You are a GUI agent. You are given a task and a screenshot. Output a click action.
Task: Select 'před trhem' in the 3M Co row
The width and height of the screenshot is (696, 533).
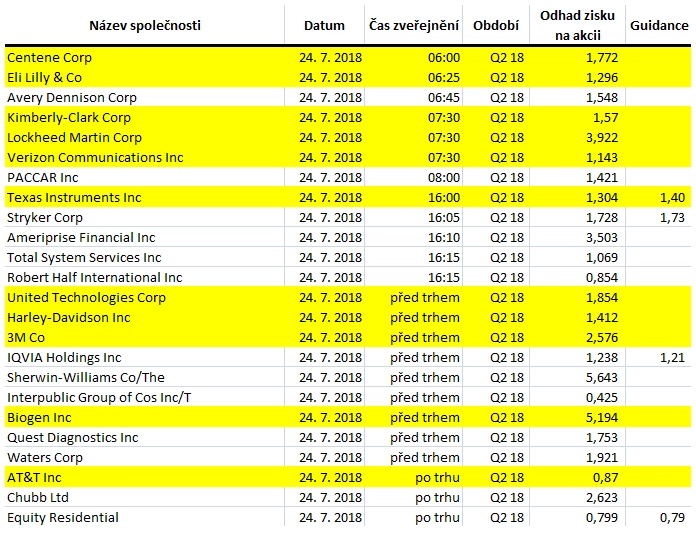(425, 337)
